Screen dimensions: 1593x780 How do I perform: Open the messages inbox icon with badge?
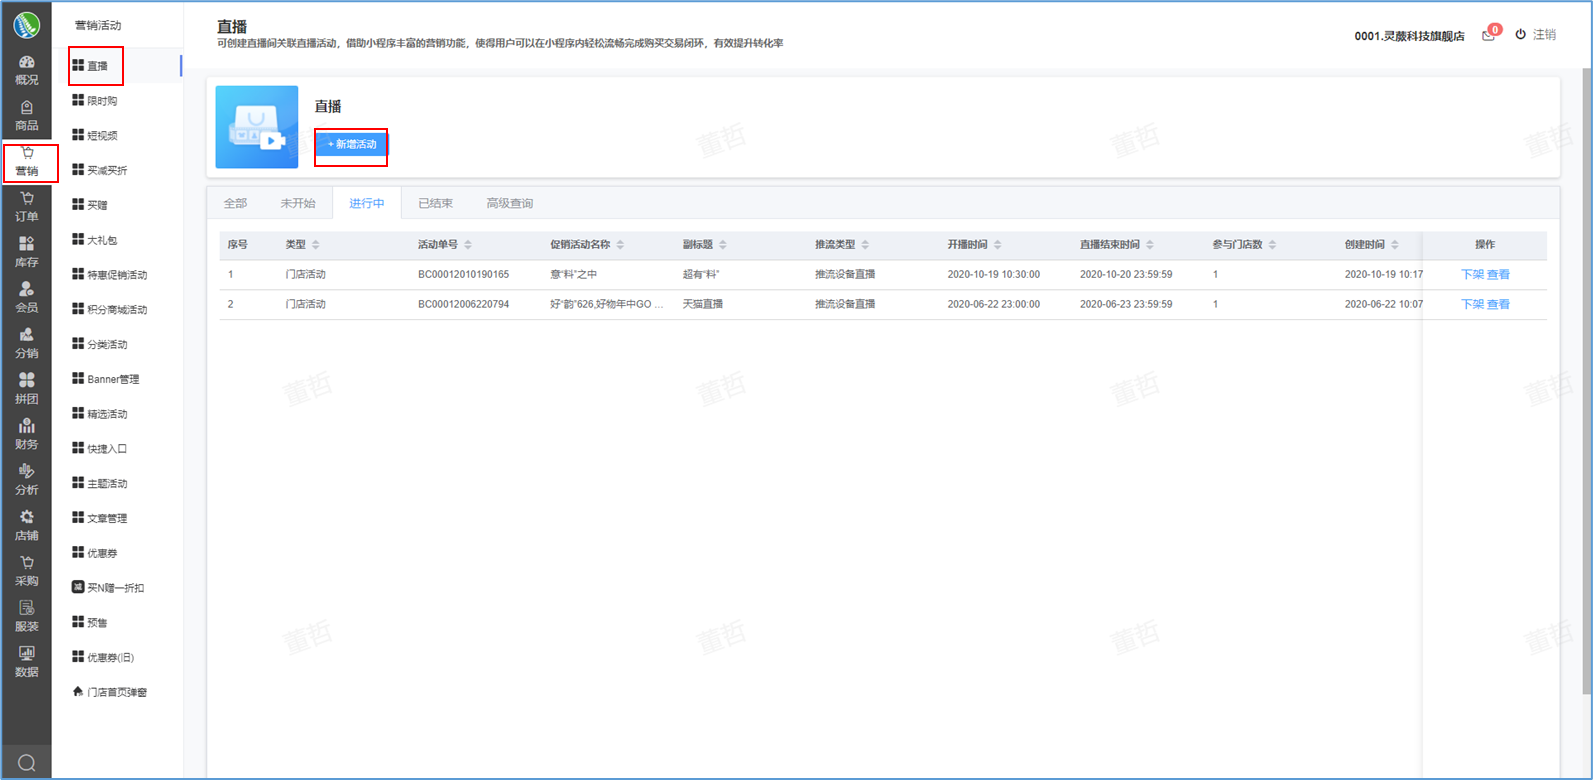tap(1490, 34)
